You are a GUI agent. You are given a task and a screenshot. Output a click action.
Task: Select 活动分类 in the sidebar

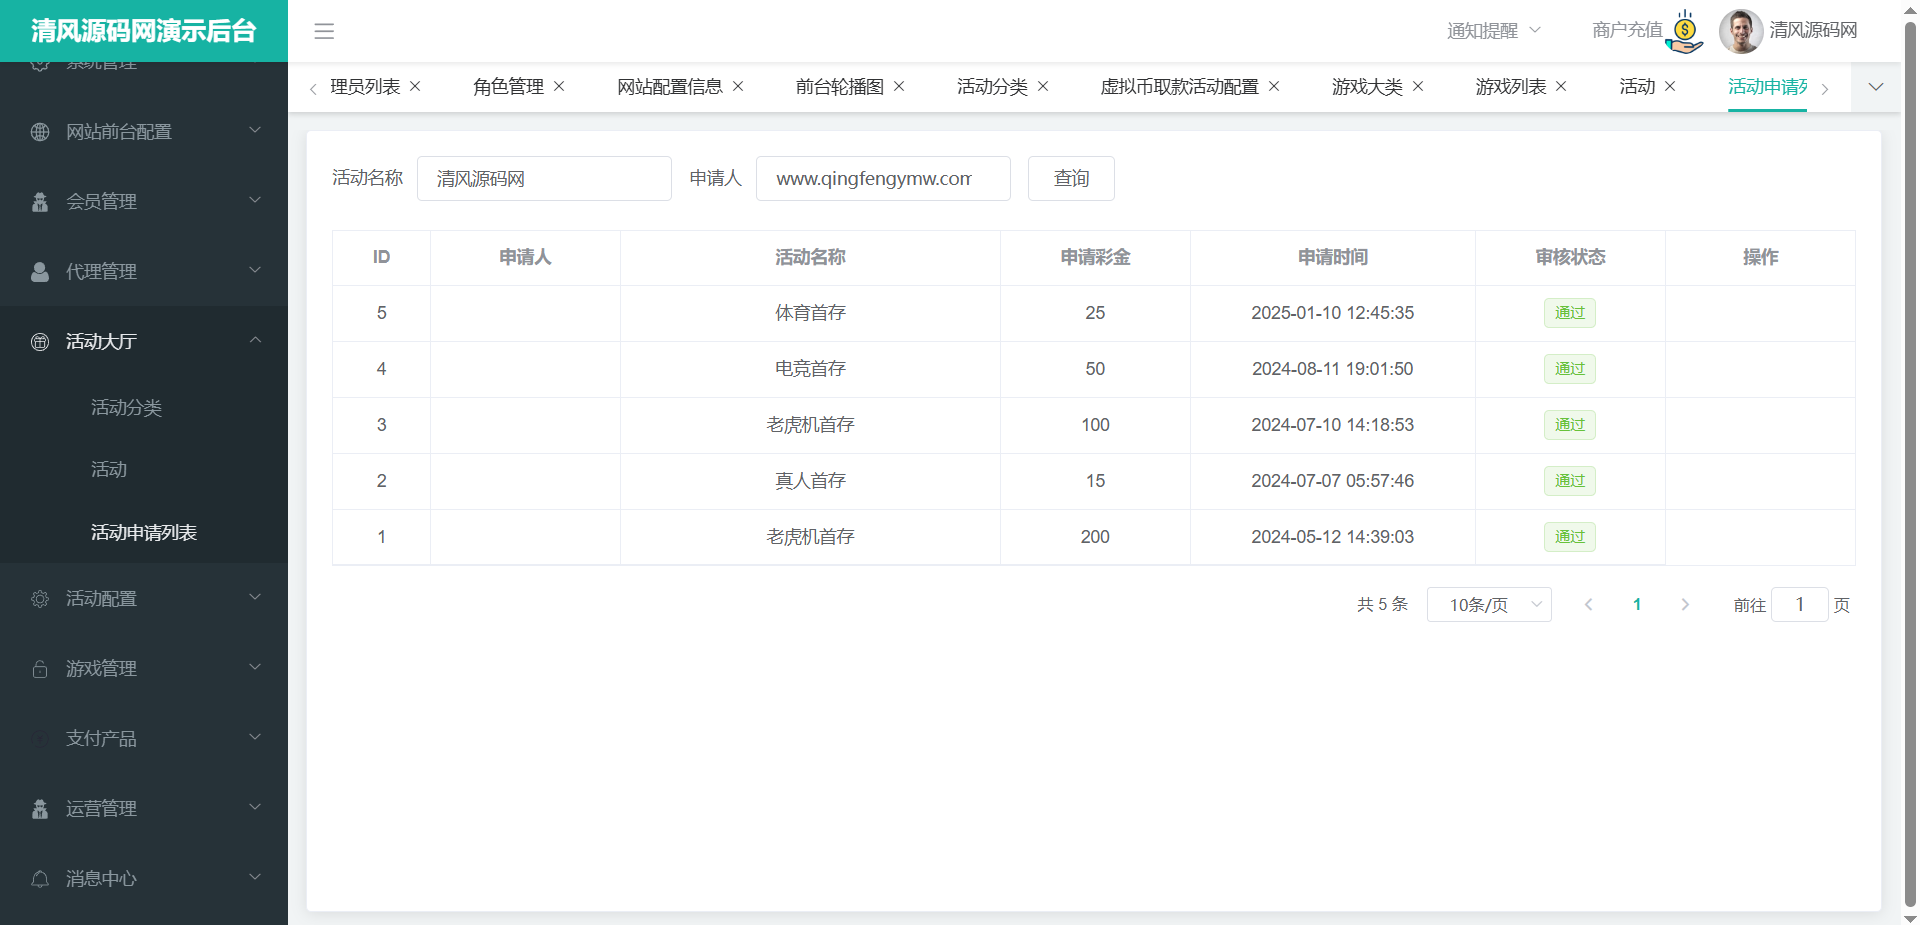tap(126, 408)
